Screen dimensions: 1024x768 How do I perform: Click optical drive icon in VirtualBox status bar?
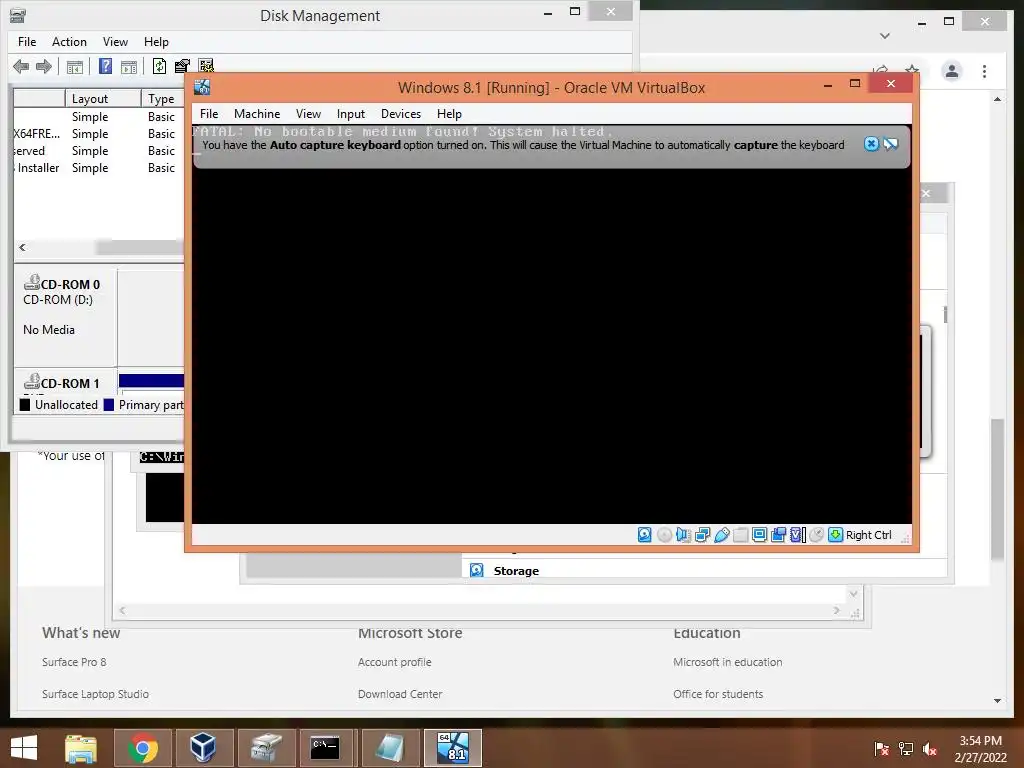coord(664,535)
